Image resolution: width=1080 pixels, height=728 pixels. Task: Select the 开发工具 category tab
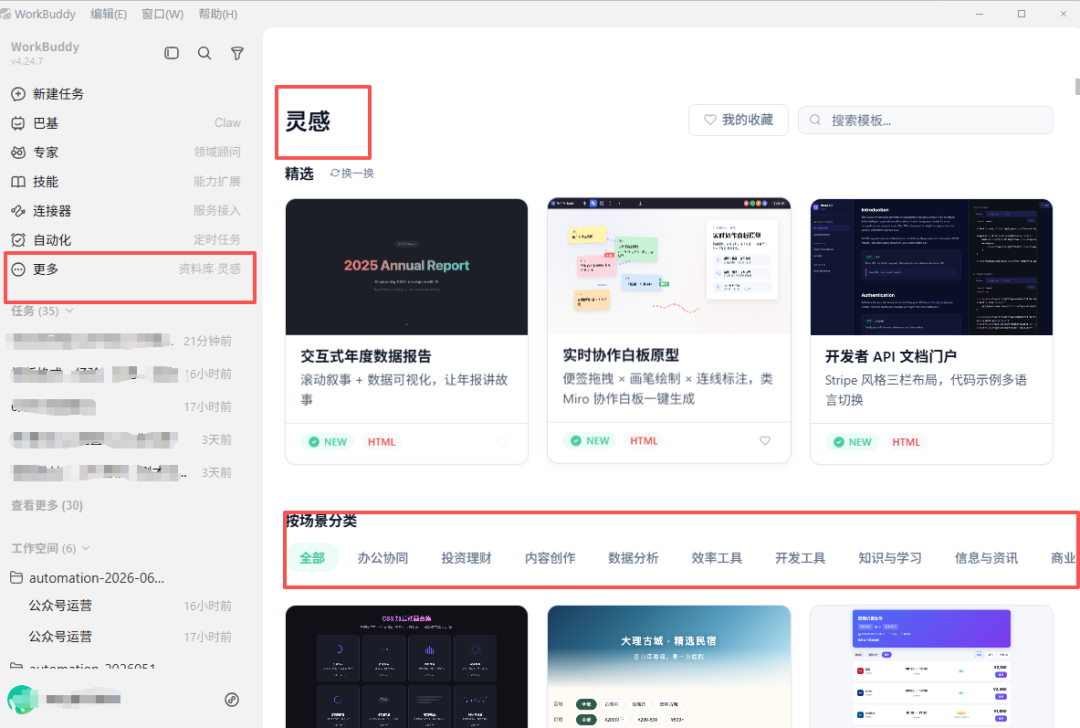coord(800,558)
